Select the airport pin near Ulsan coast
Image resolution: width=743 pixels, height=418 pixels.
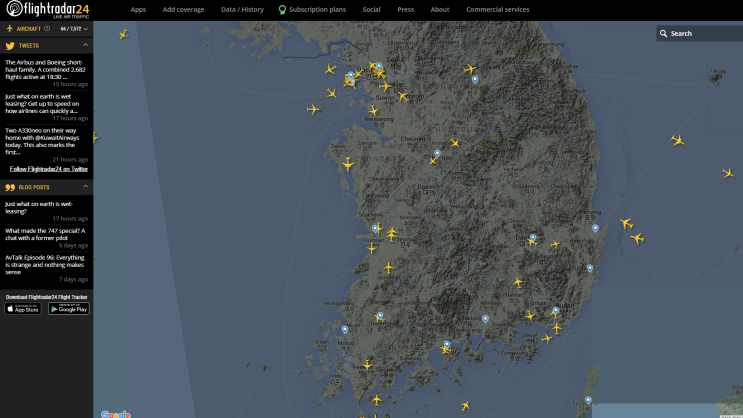click(x=590, y=269)
